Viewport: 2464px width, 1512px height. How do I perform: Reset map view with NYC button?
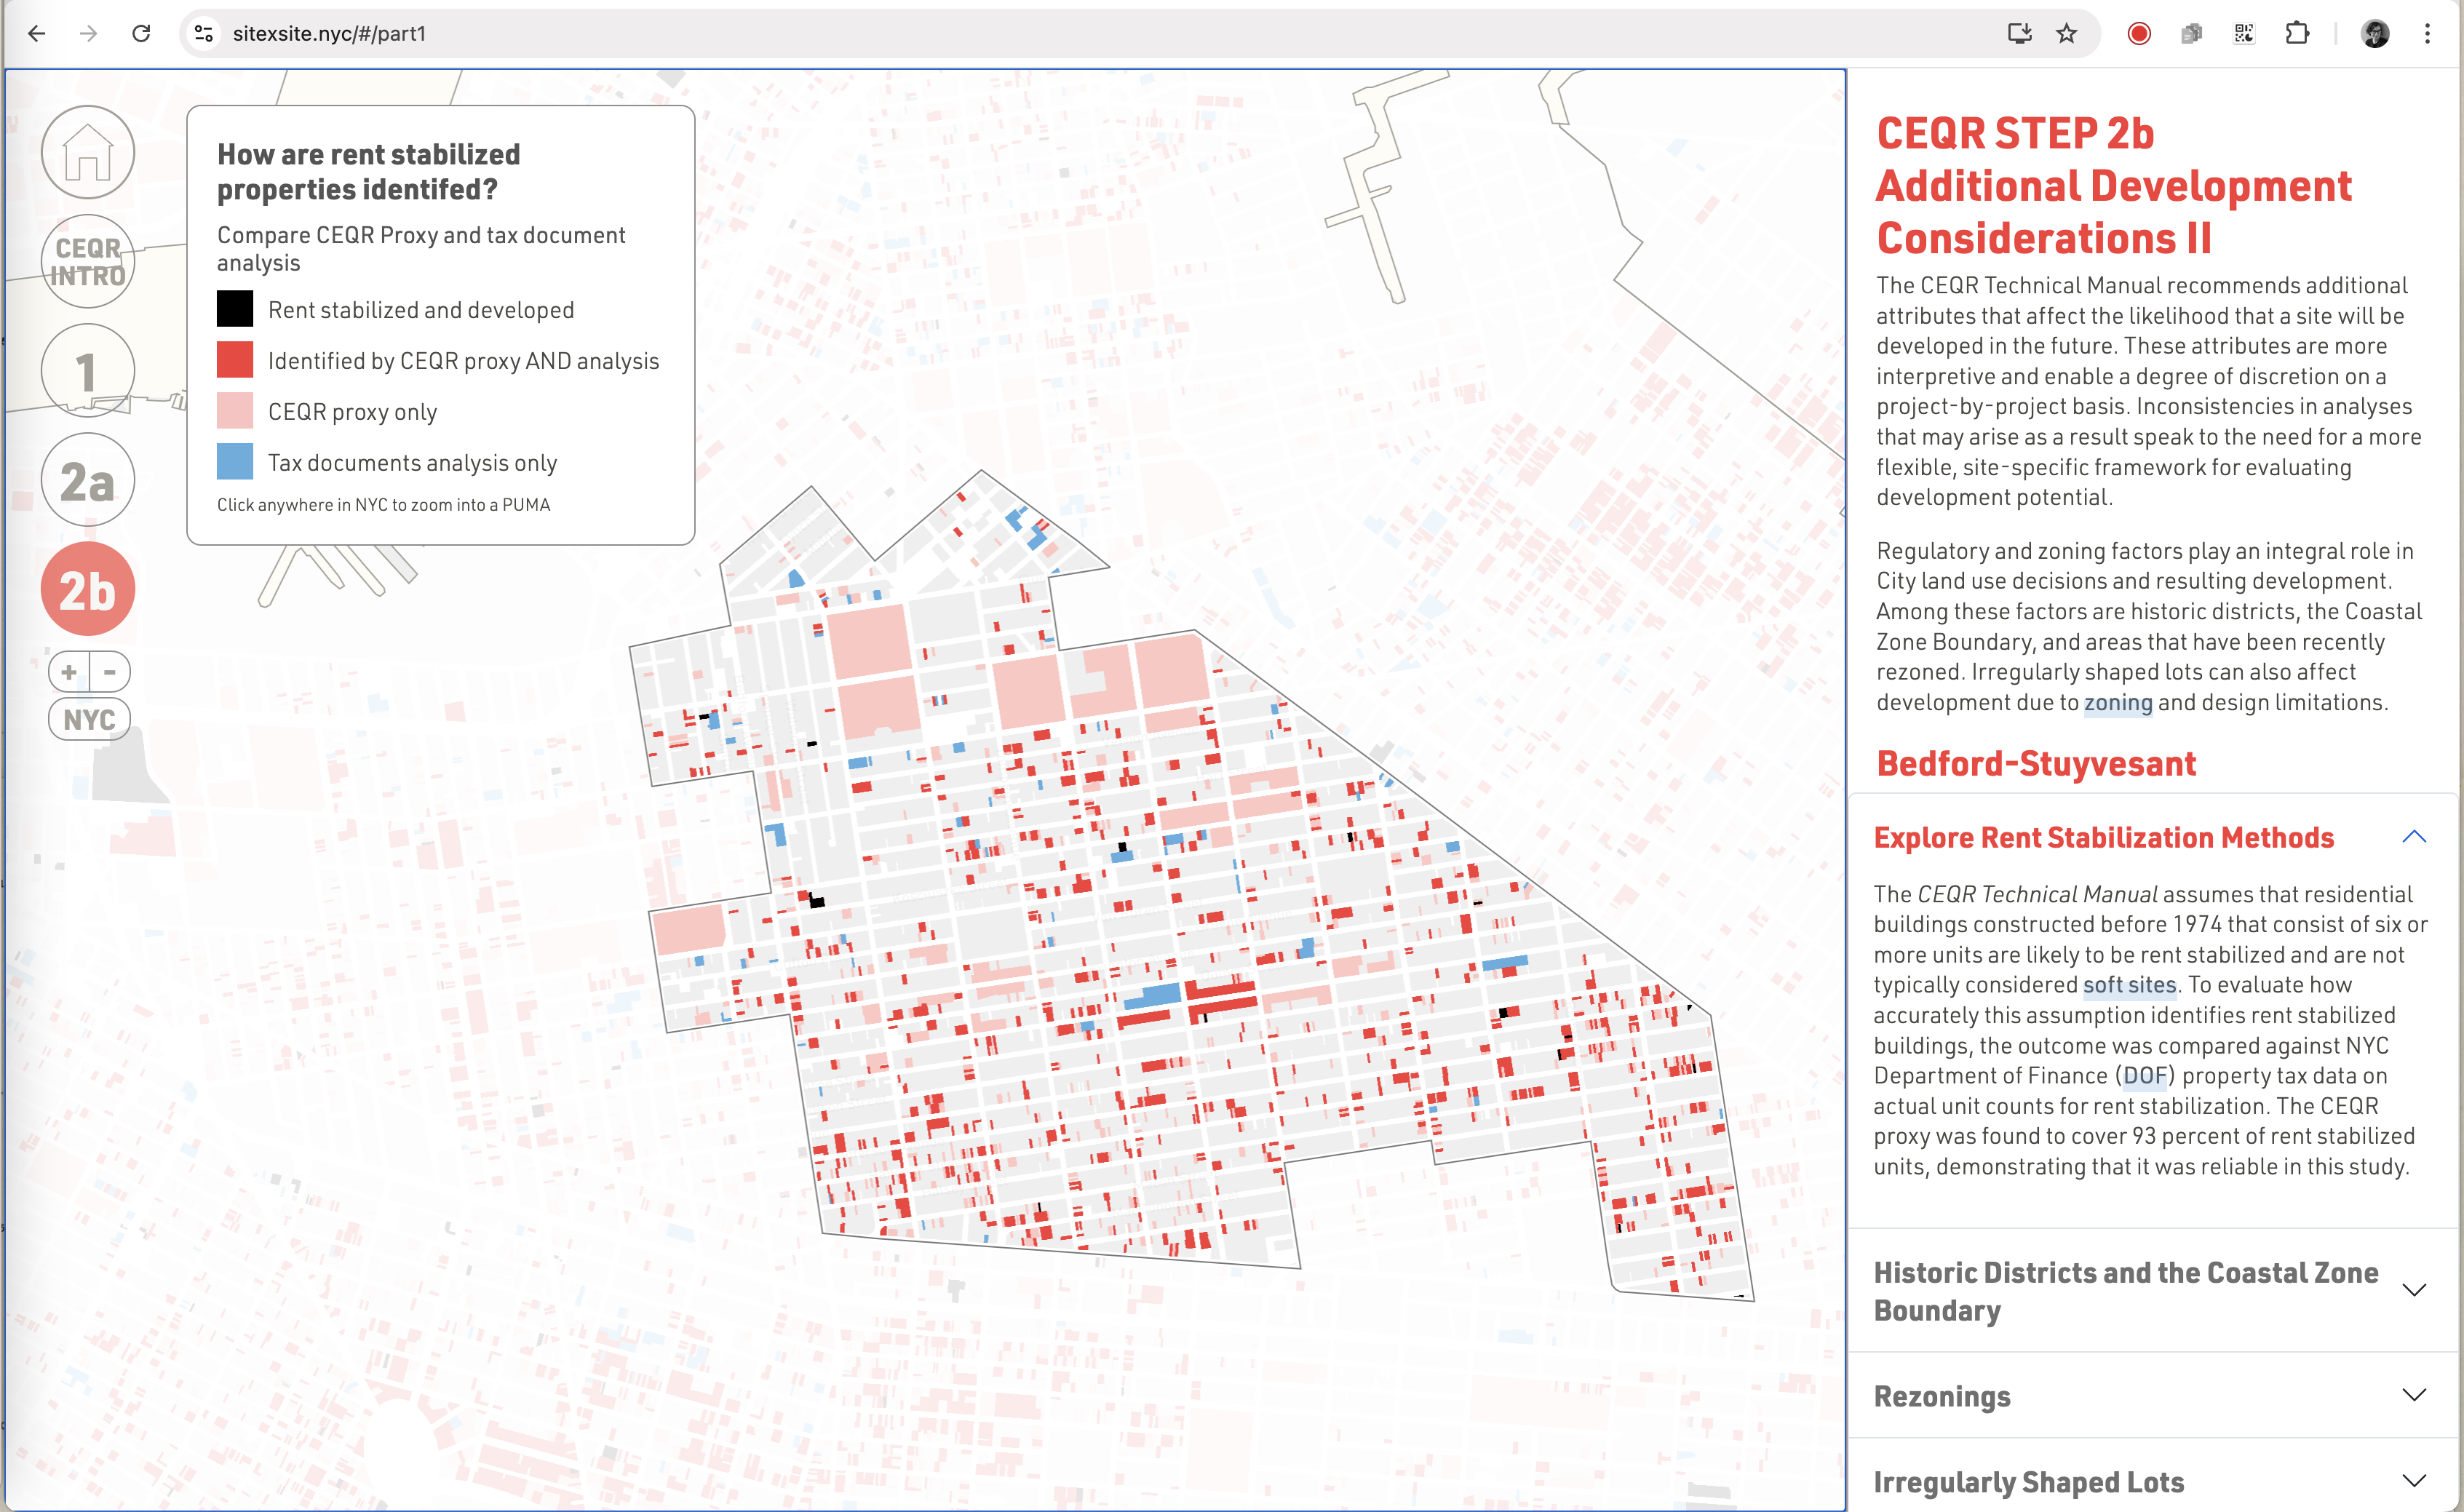pyautogui.click(x=89, y=719)
